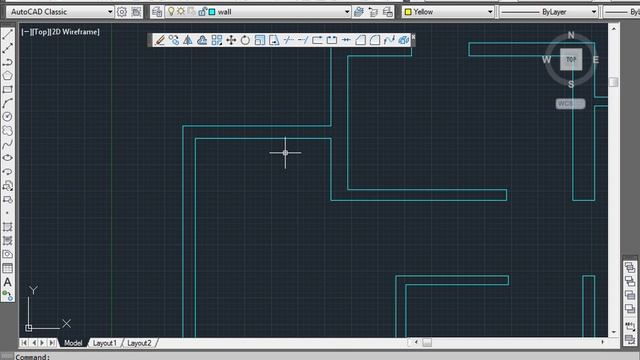The height and width of the screenshot is (360, 640).
Task: Choose the Break tool
Action: pos(332,40)
